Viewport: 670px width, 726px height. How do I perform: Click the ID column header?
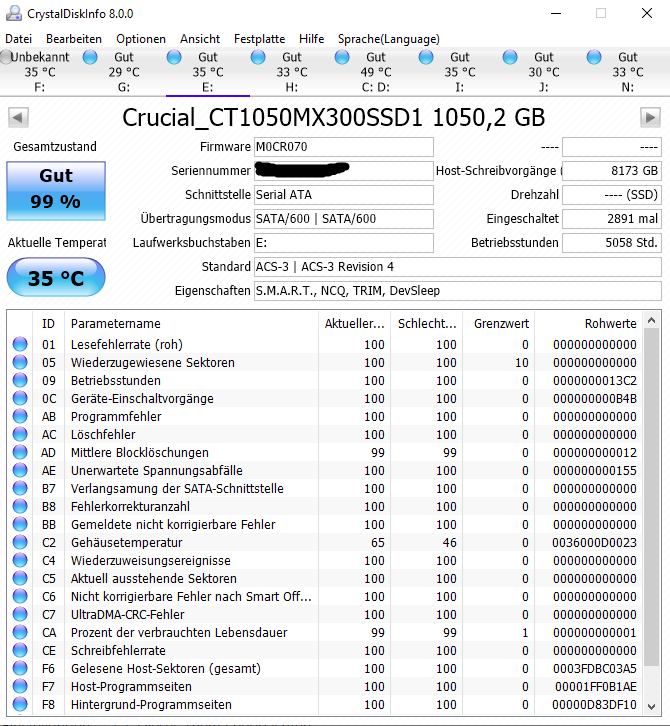click(x=49, y=323)
